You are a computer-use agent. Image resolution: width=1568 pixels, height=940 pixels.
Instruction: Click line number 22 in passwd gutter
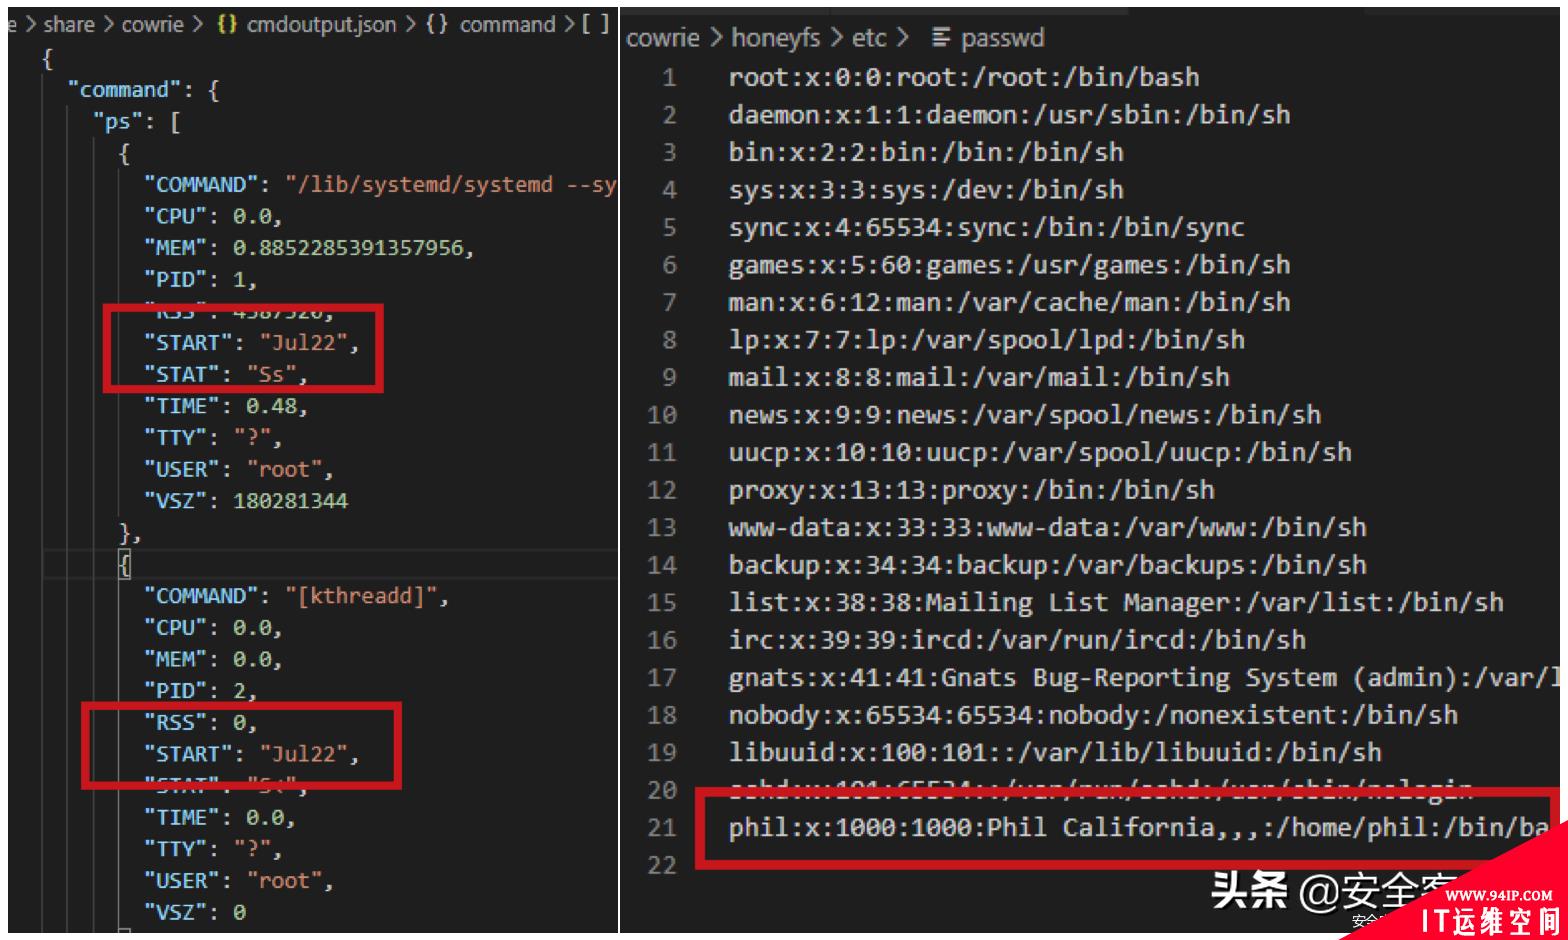coord(662,865)
